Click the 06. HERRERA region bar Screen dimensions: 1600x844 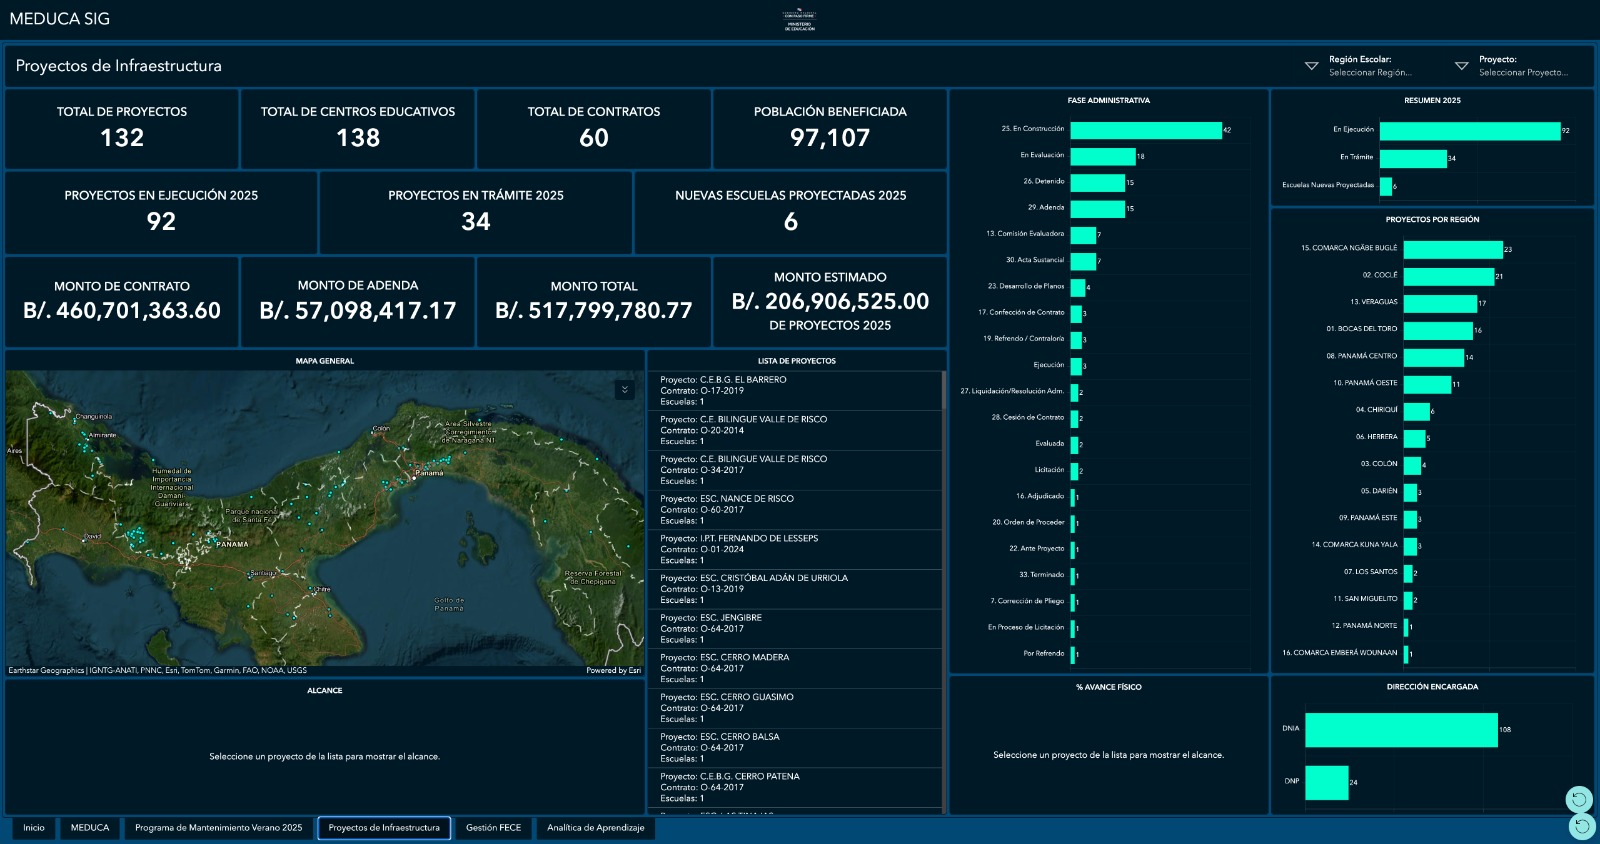click(x=1415, y=438)
